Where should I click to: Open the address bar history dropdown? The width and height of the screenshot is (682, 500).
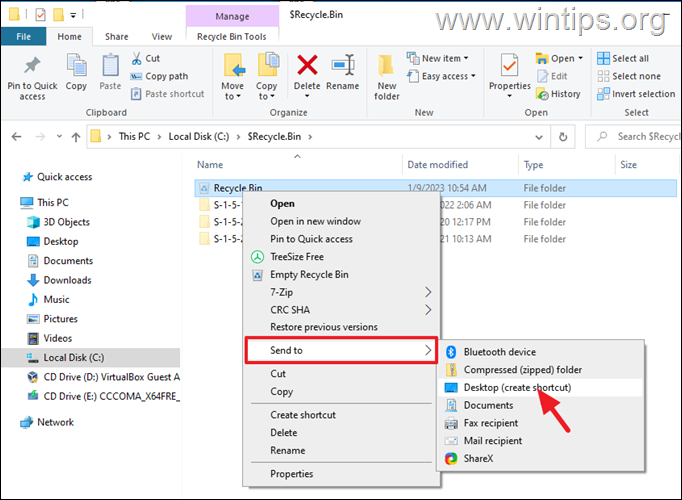click(538, 137)
